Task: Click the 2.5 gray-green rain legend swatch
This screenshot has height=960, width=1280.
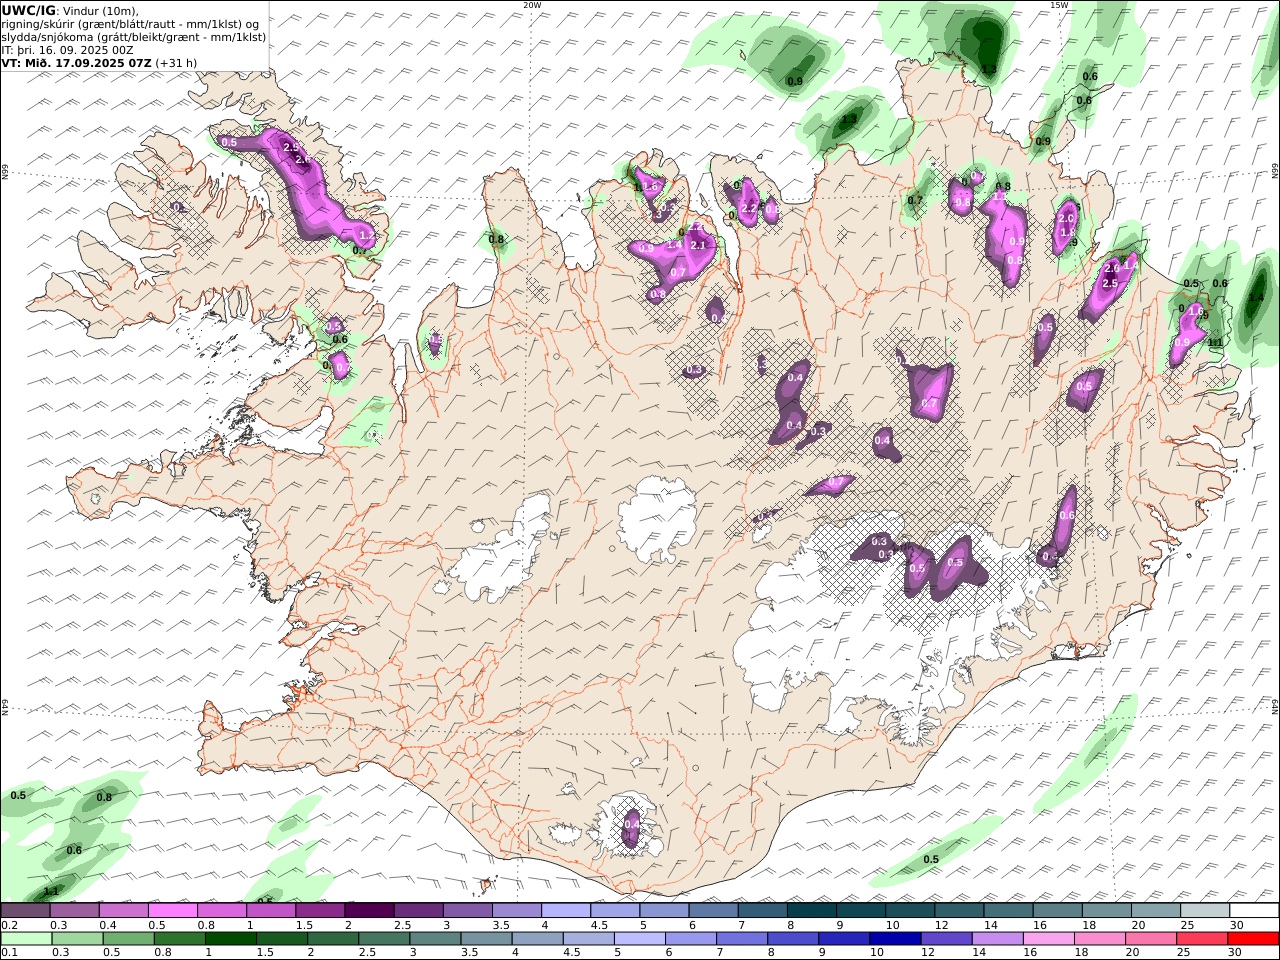Action: 383,938
